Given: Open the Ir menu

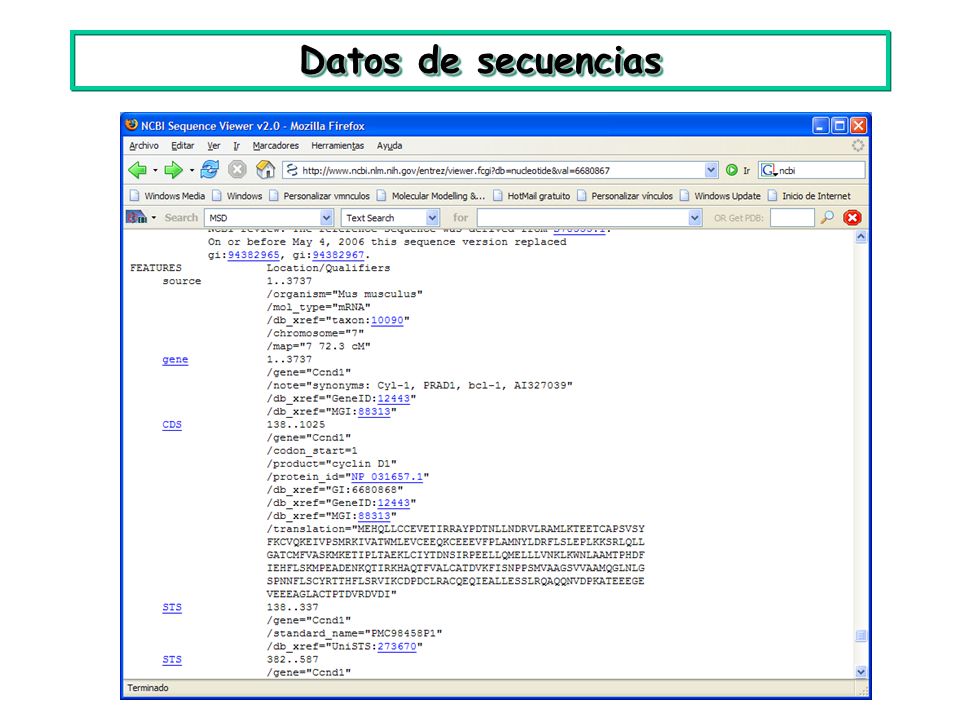Looking at the screenshot, I should click(x=236, y=146).
